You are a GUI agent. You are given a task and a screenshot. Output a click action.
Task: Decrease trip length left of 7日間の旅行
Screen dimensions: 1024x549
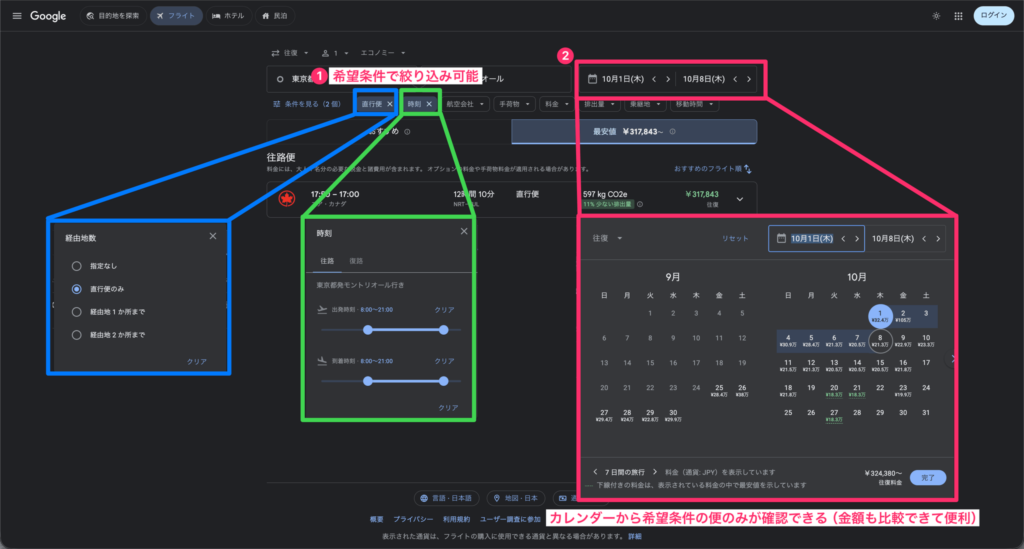[595, 471]
